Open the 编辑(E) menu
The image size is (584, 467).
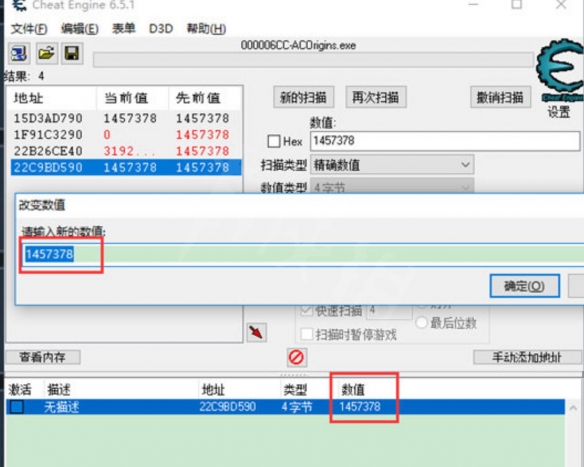click(80, 29)
